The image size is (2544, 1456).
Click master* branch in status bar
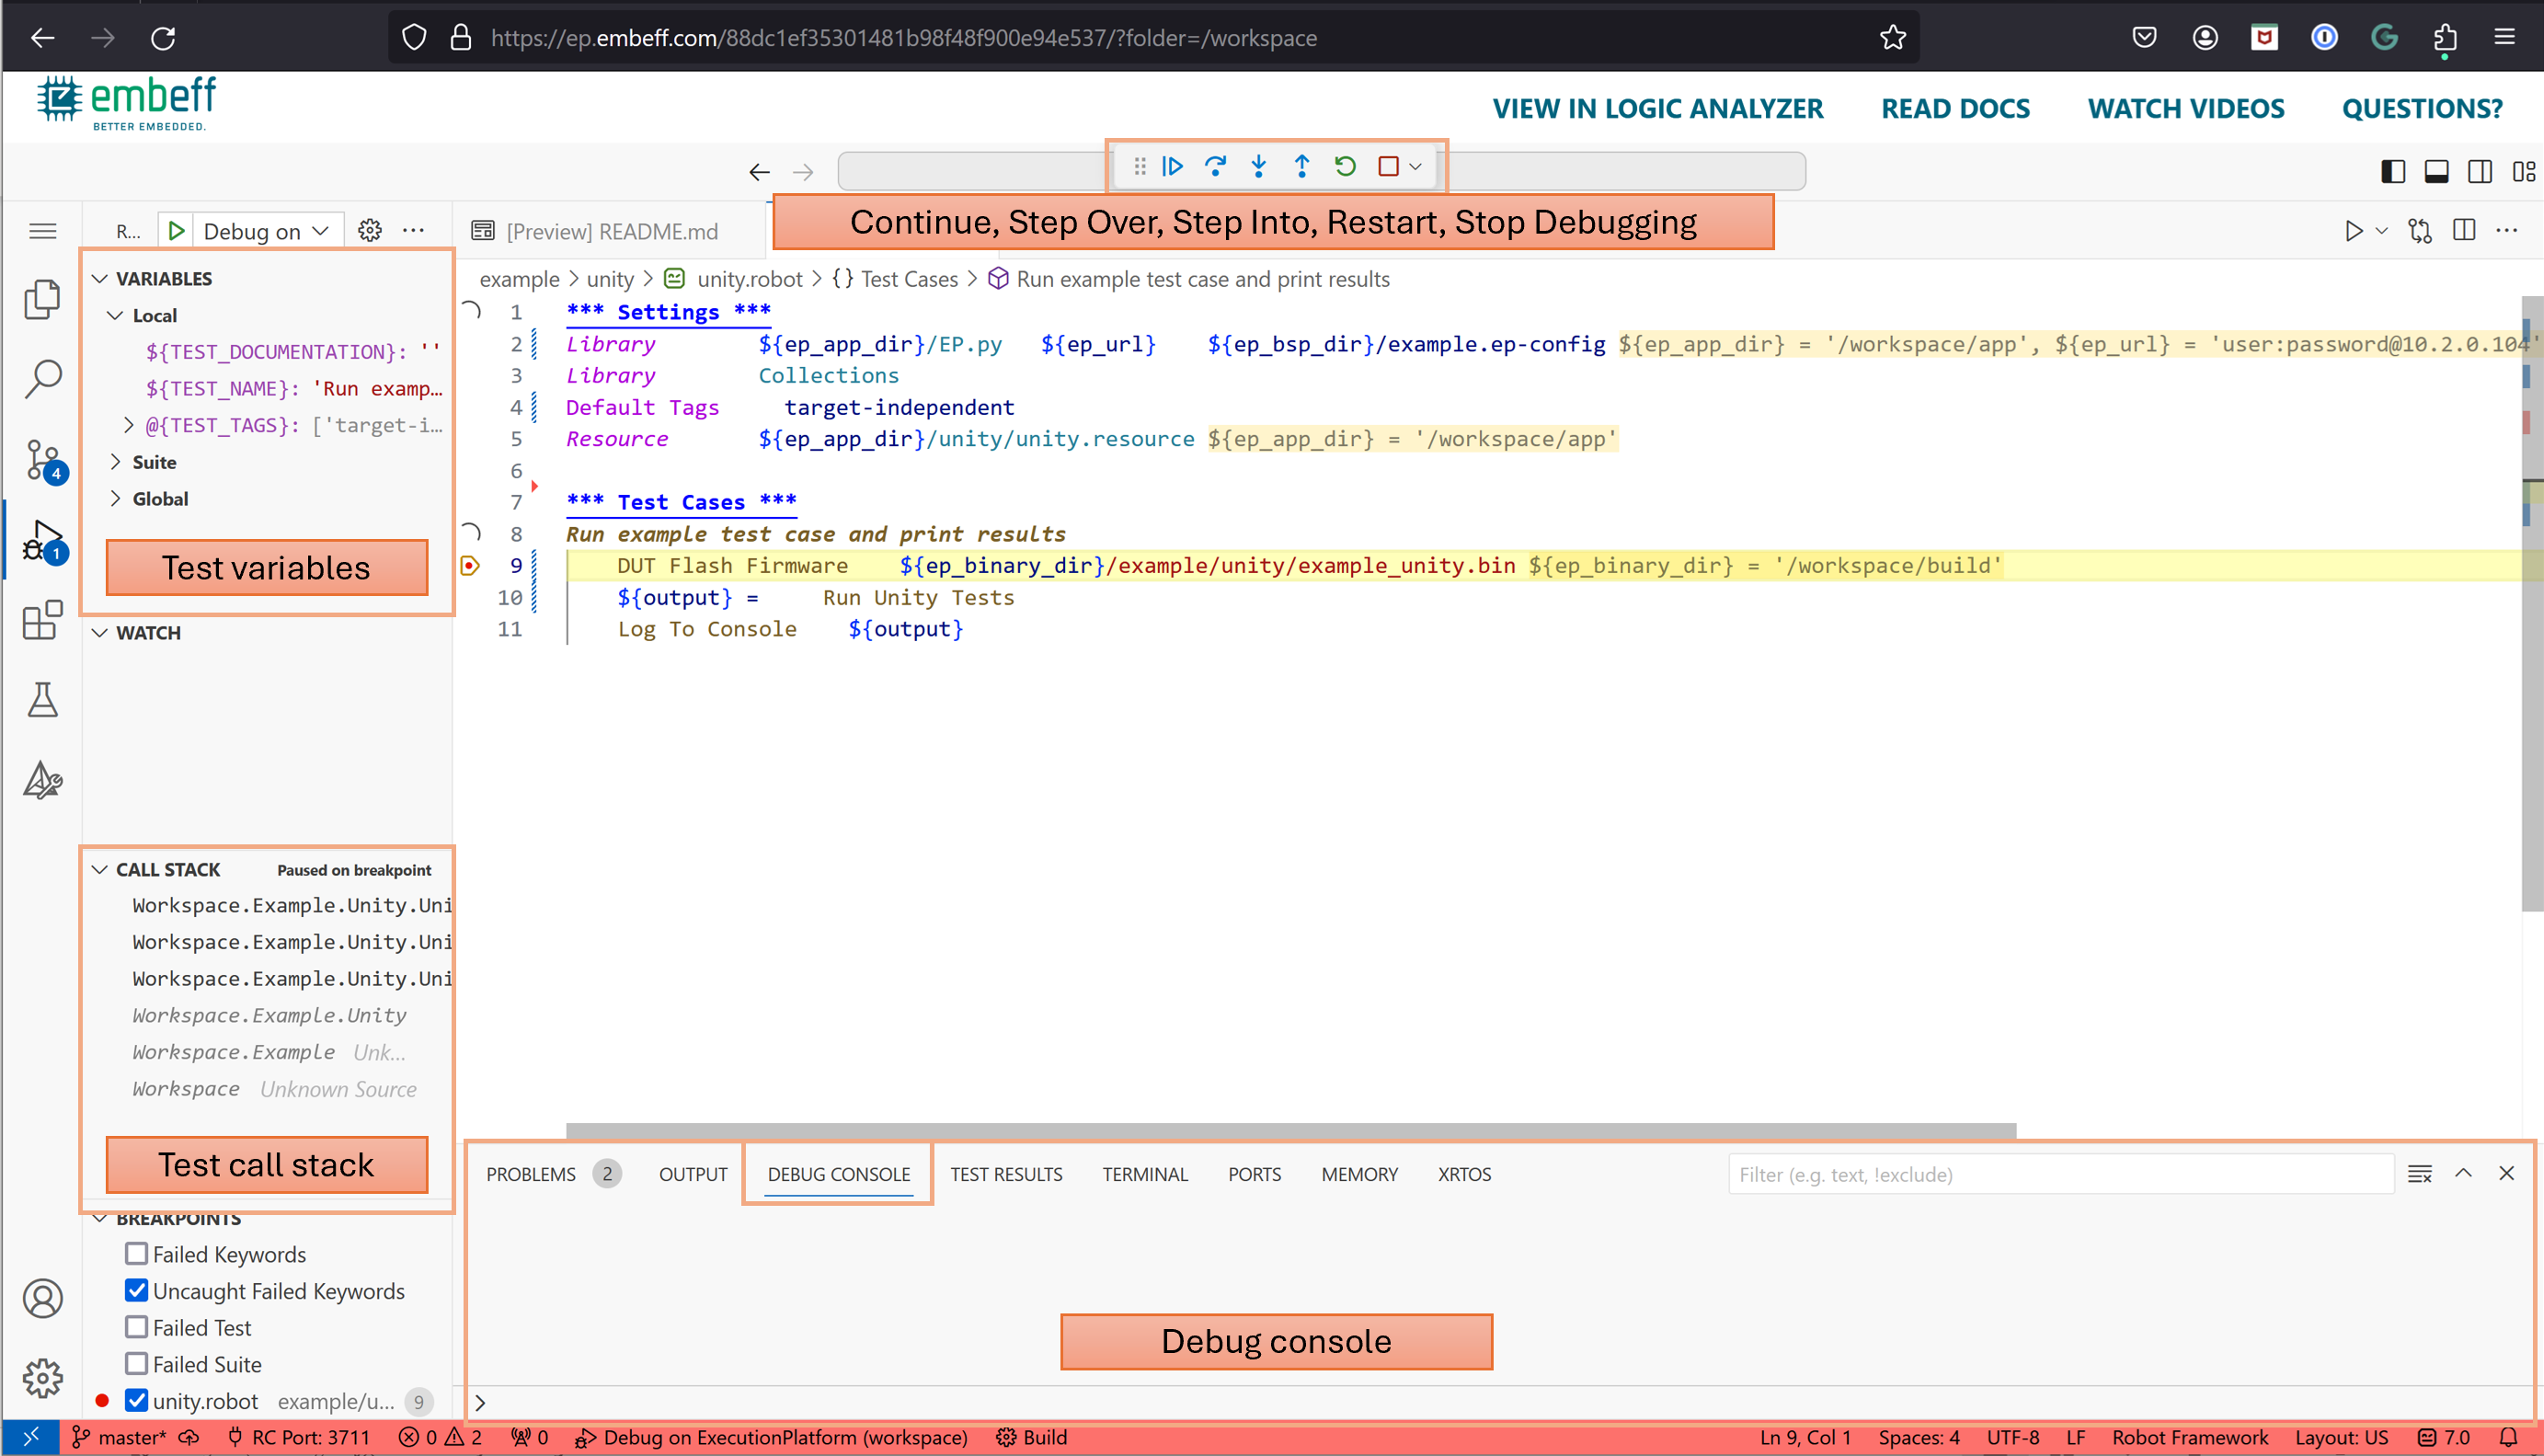click(x=118, y=1437)
